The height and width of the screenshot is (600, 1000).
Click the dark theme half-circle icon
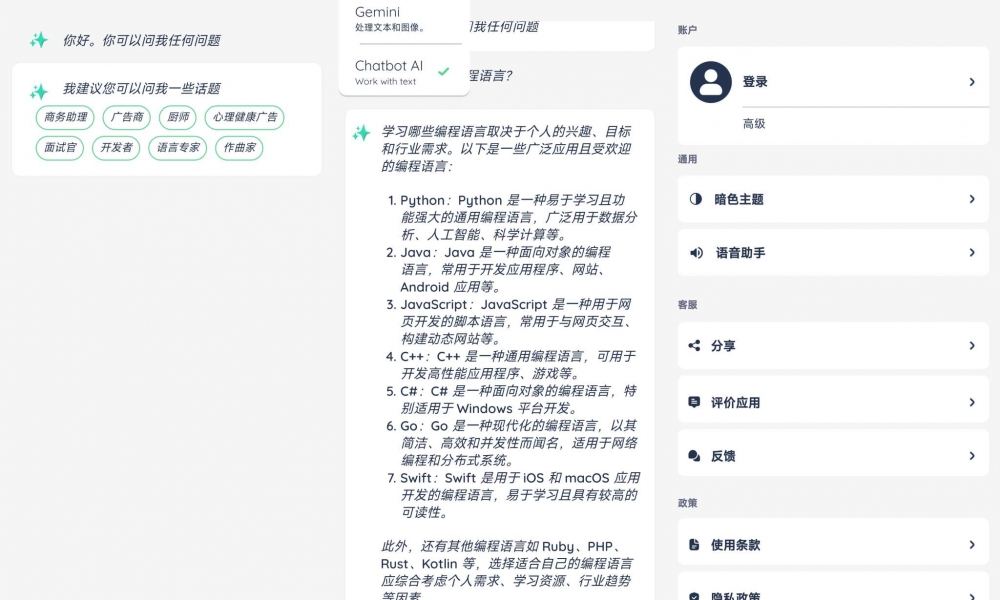[696, 199]
